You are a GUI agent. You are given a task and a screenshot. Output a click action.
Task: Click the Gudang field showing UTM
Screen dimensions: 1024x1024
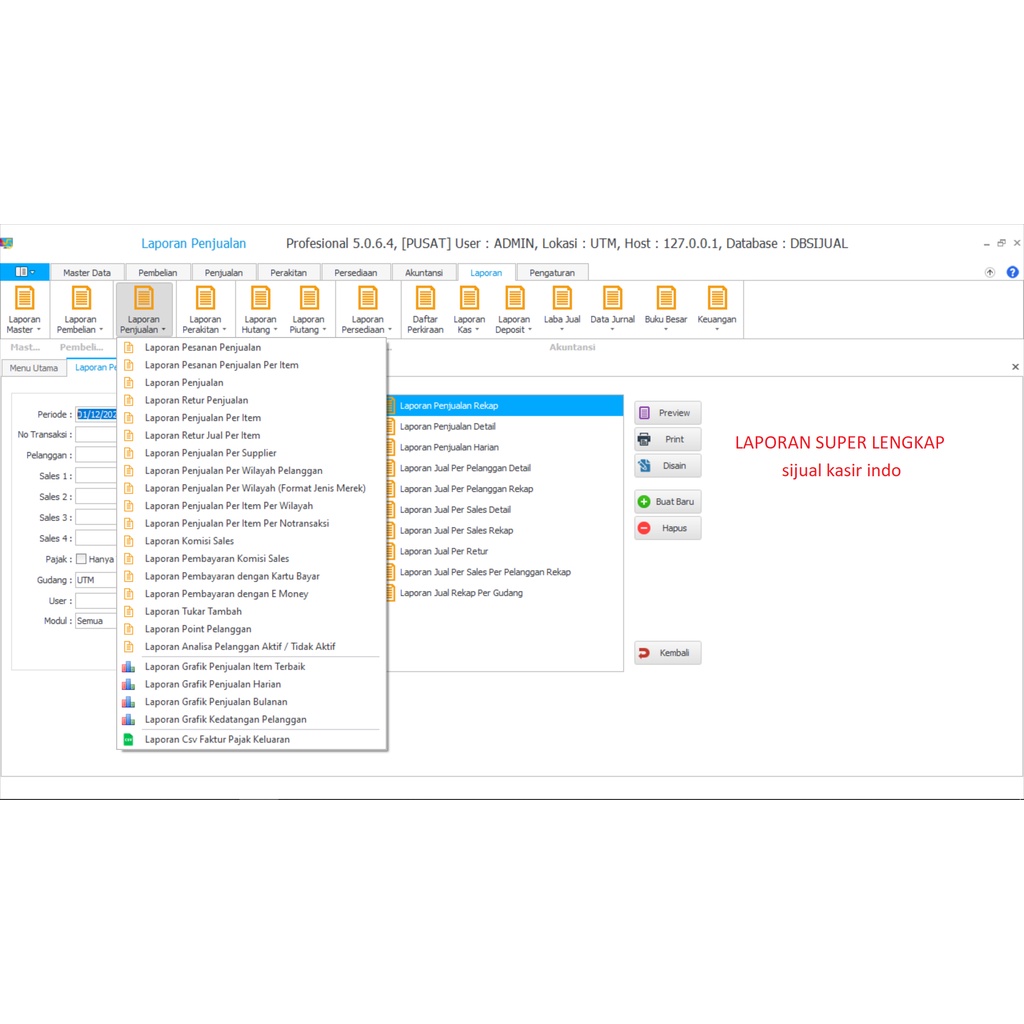click(96, 581)
